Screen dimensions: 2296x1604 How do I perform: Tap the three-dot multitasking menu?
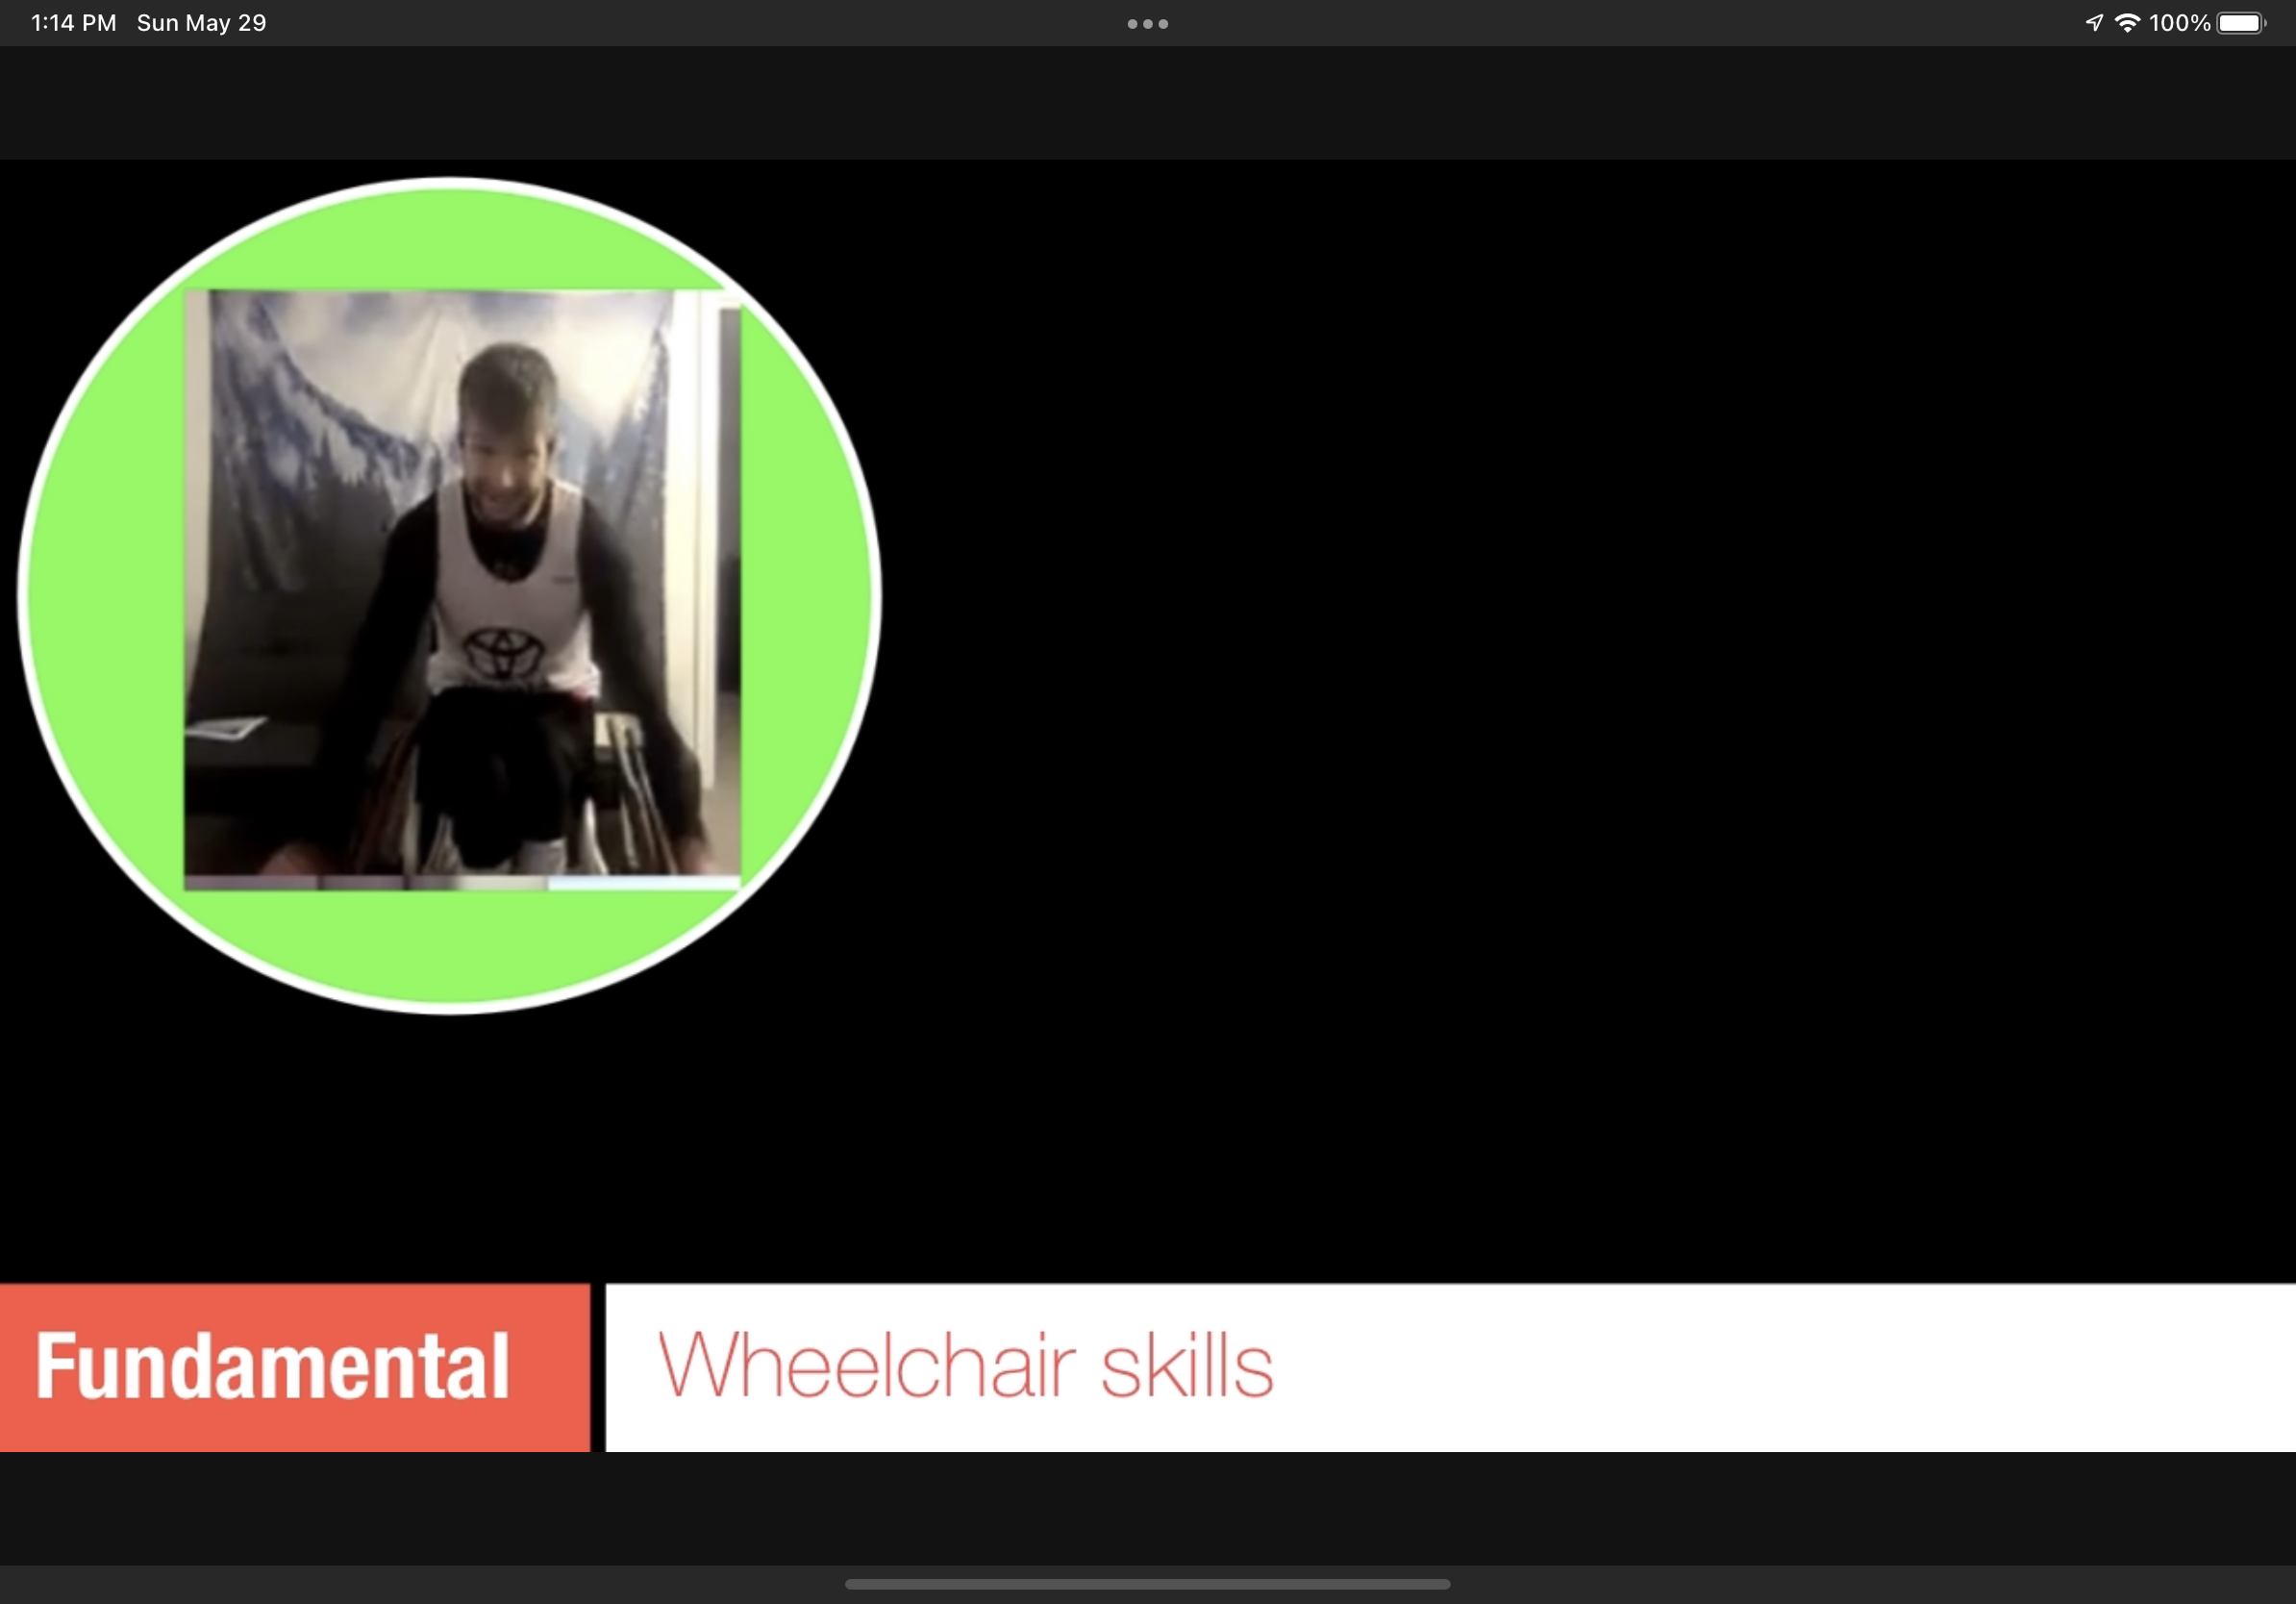1147,24
